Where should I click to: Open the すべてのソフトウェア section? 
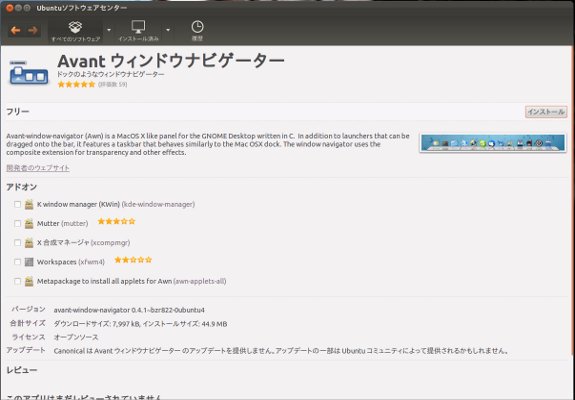click(x=75, y=31)
